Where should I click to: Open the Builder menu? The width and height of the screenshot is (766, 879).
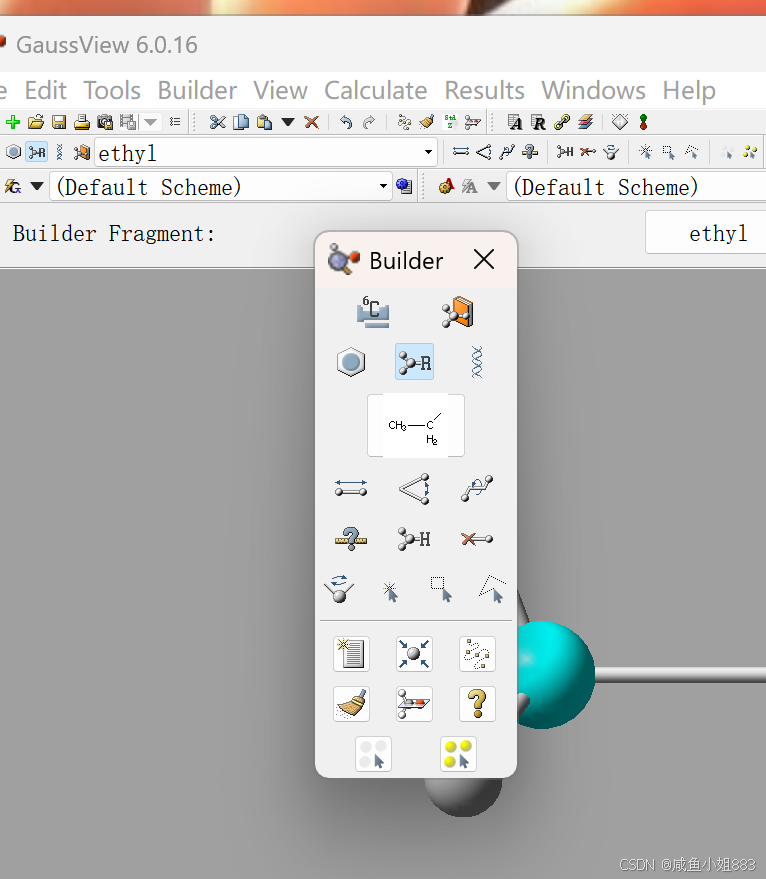click(197, 90)
